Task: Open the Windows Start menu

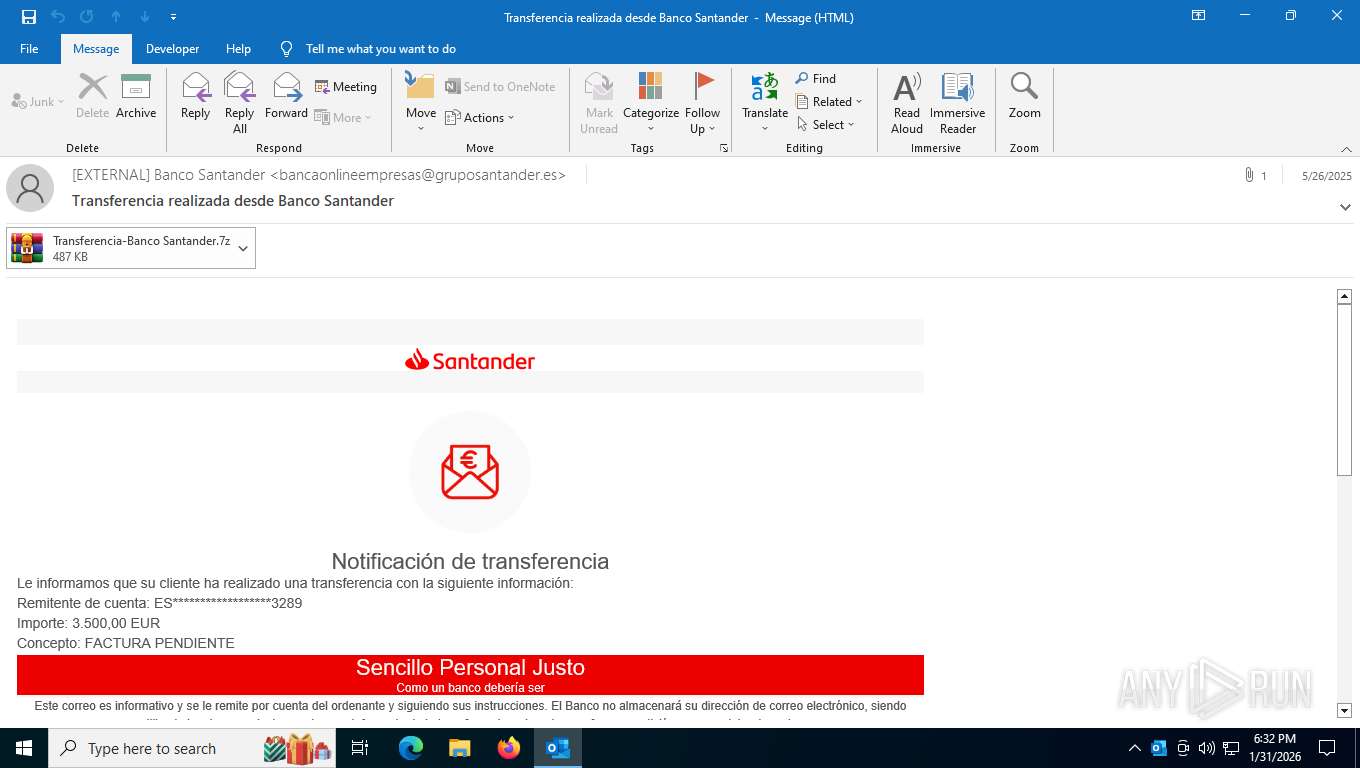Action: tap(24, 748)
